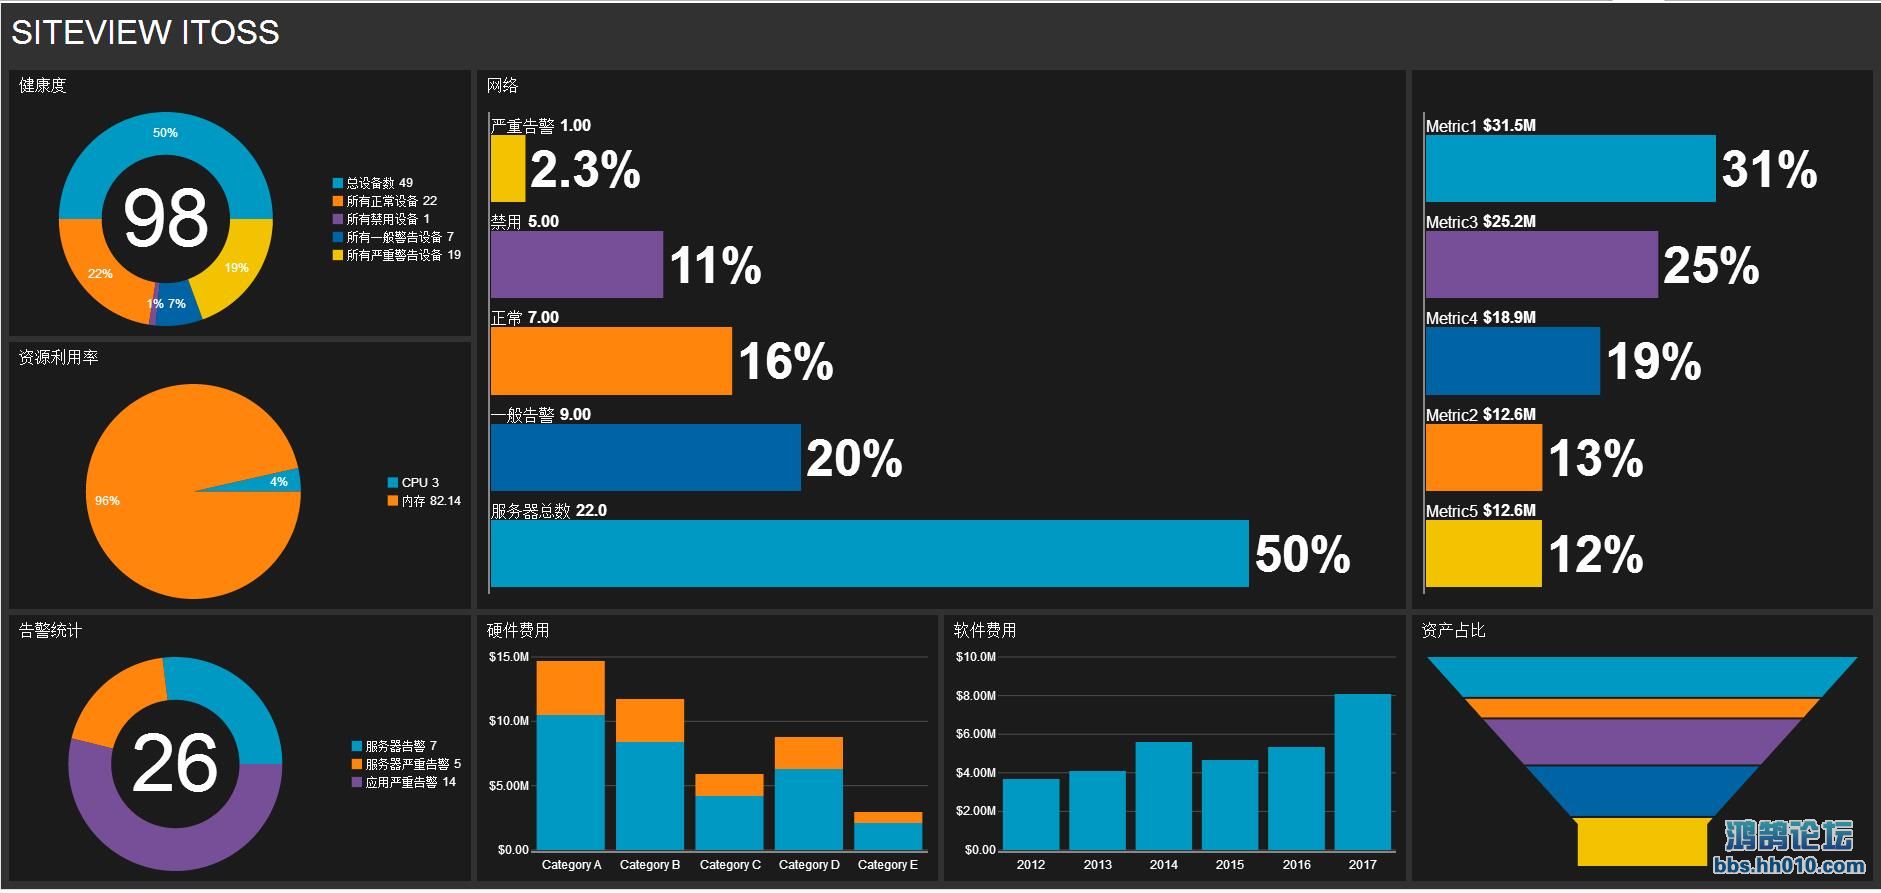1881x893 pixels.
Task: Click the Metric1 $31.5M label
Action: tap(1480, 126)
